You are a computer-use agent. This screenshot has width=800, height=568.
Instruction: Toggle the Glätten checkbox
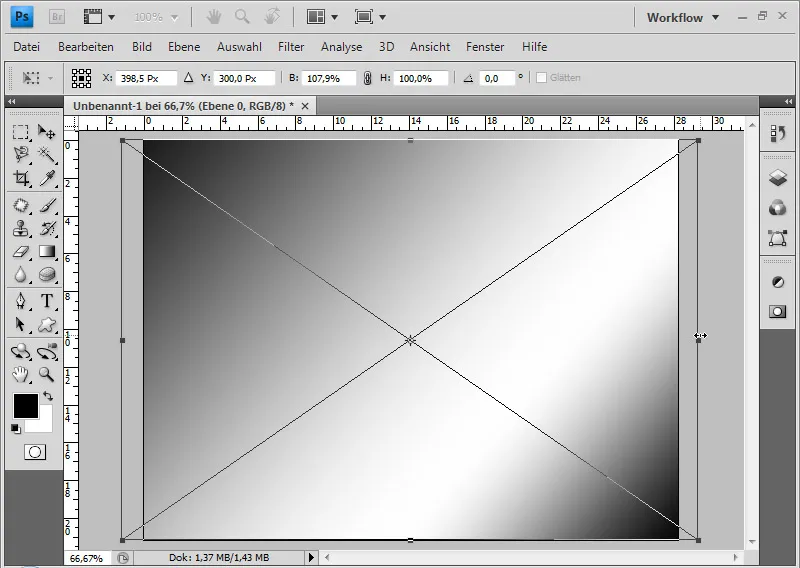point(542,78)
